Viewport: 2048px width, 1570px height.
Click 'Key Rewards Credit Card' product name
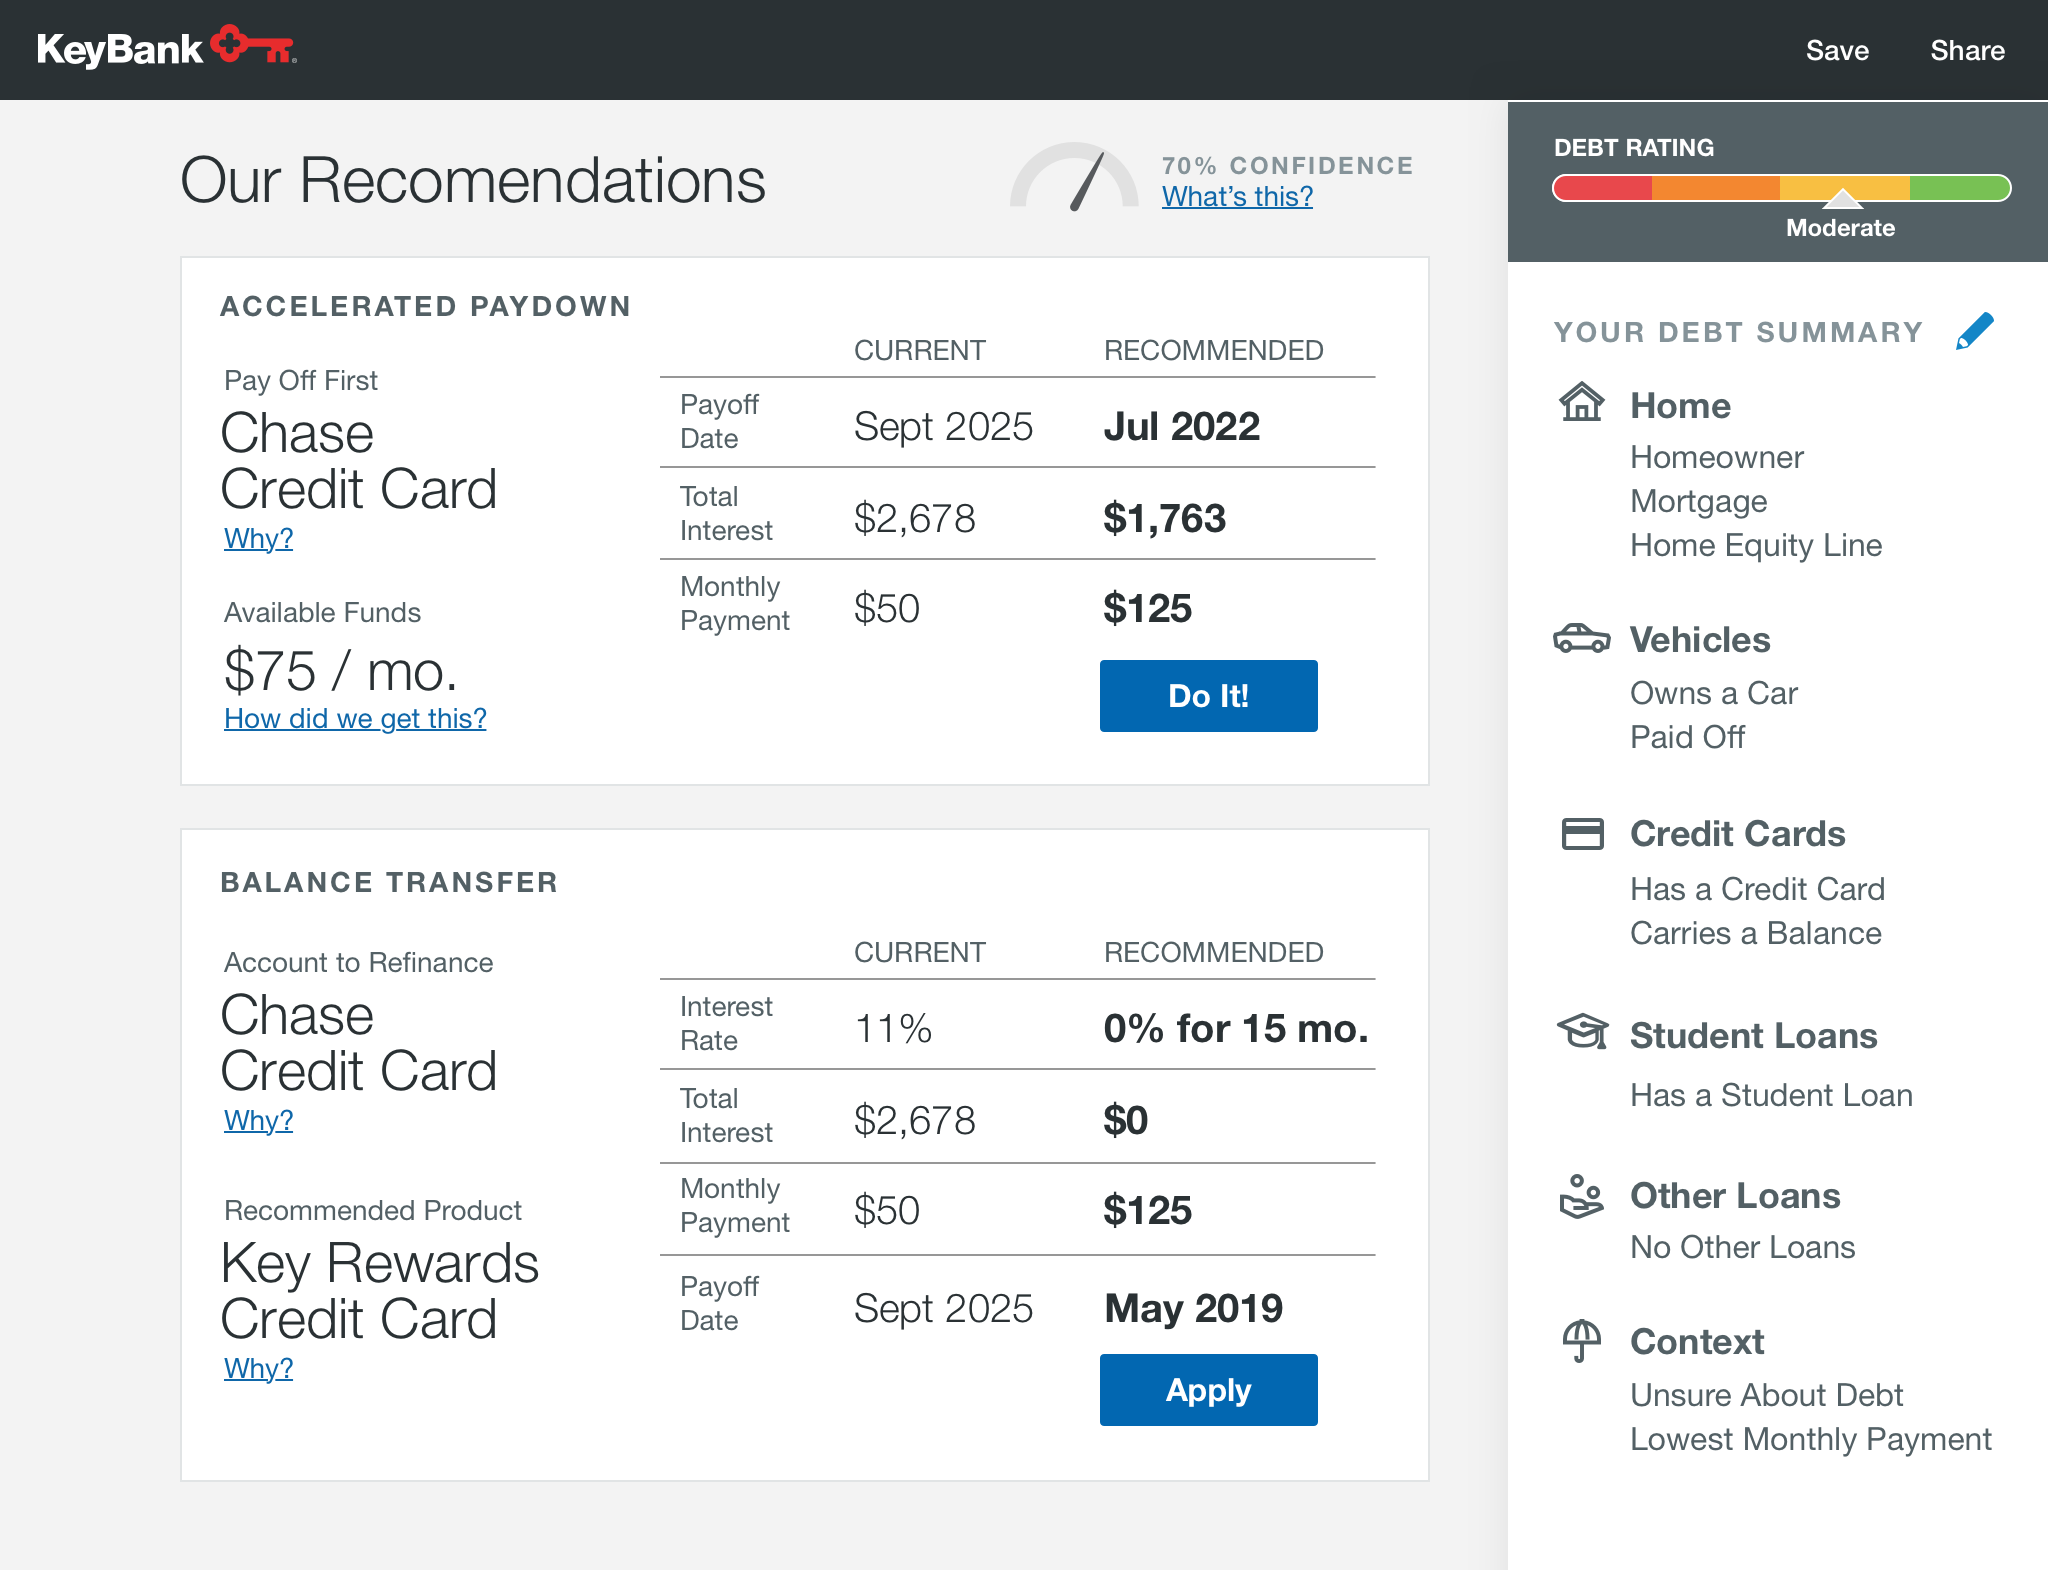(380, 1291)
